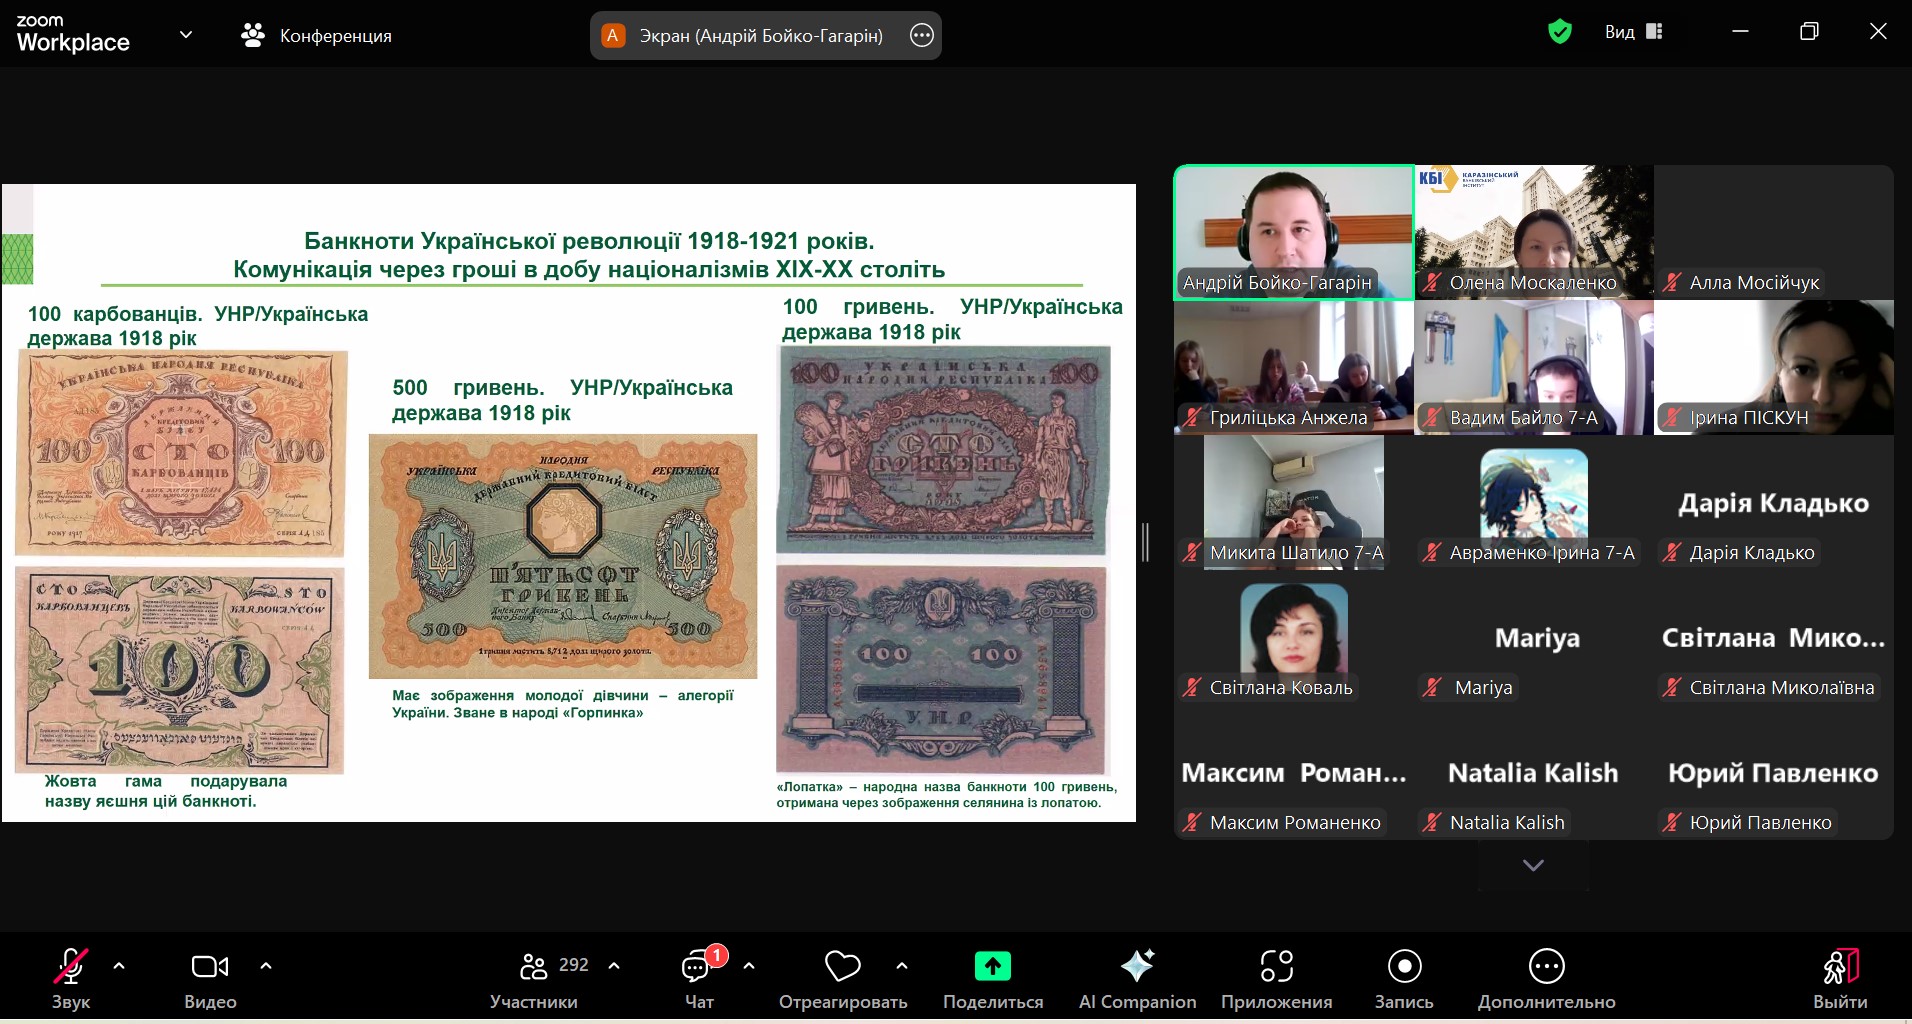Start recording with Запись button
Image resolution: width=1912 pixels, height=1024 pixels.
click(x=1404, y=978)
